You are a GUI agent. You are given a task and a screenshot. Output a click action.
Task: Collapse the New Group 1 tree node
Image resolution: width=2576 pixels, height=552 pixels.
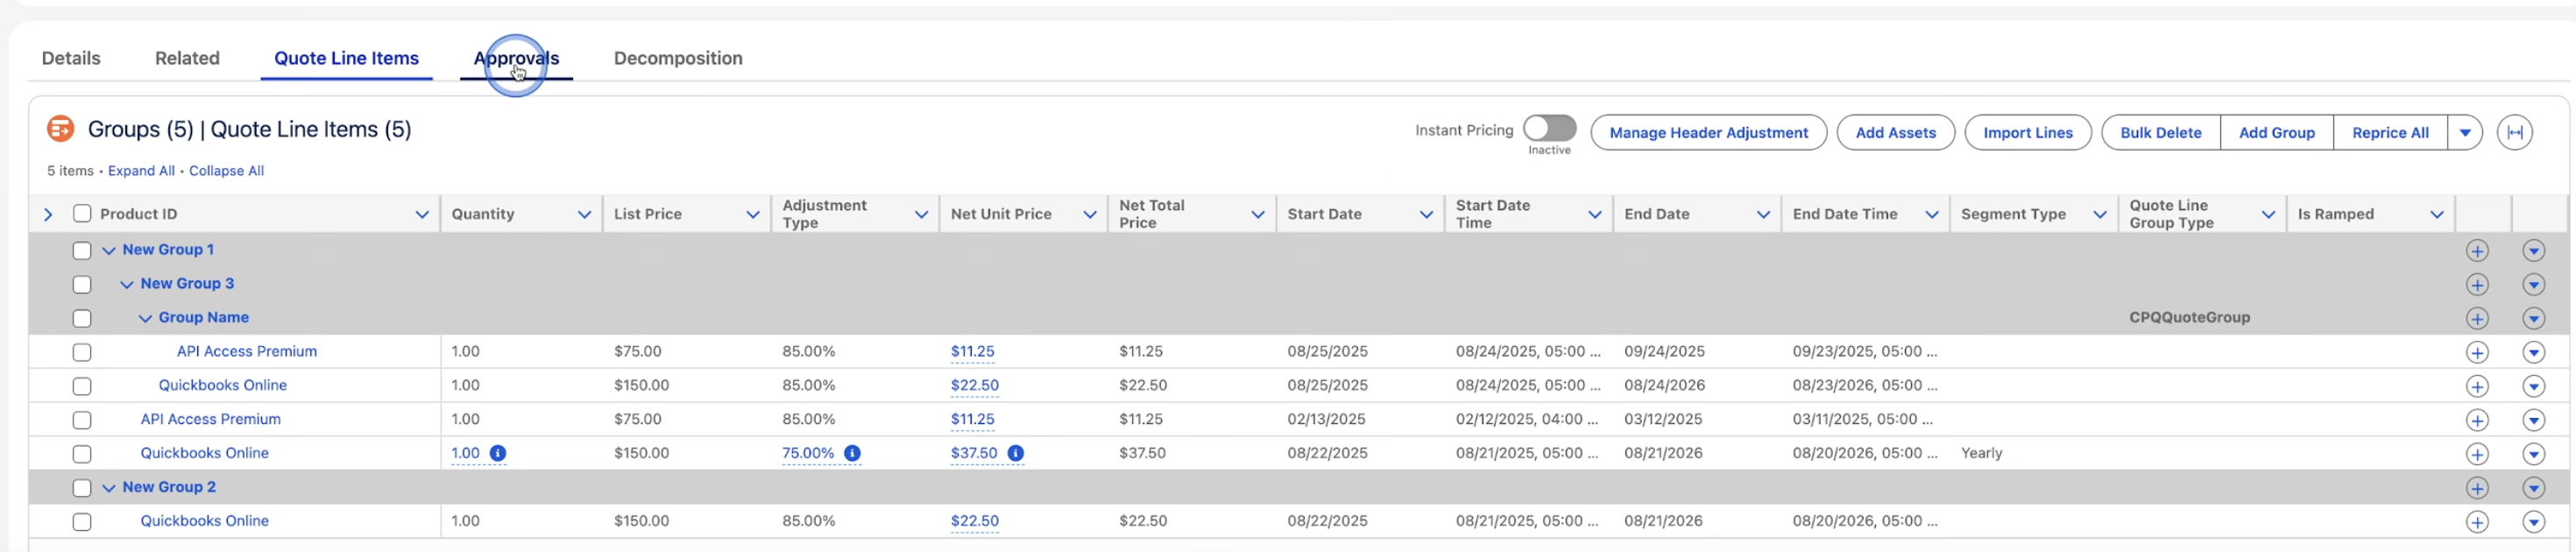[x=109, y=251]
